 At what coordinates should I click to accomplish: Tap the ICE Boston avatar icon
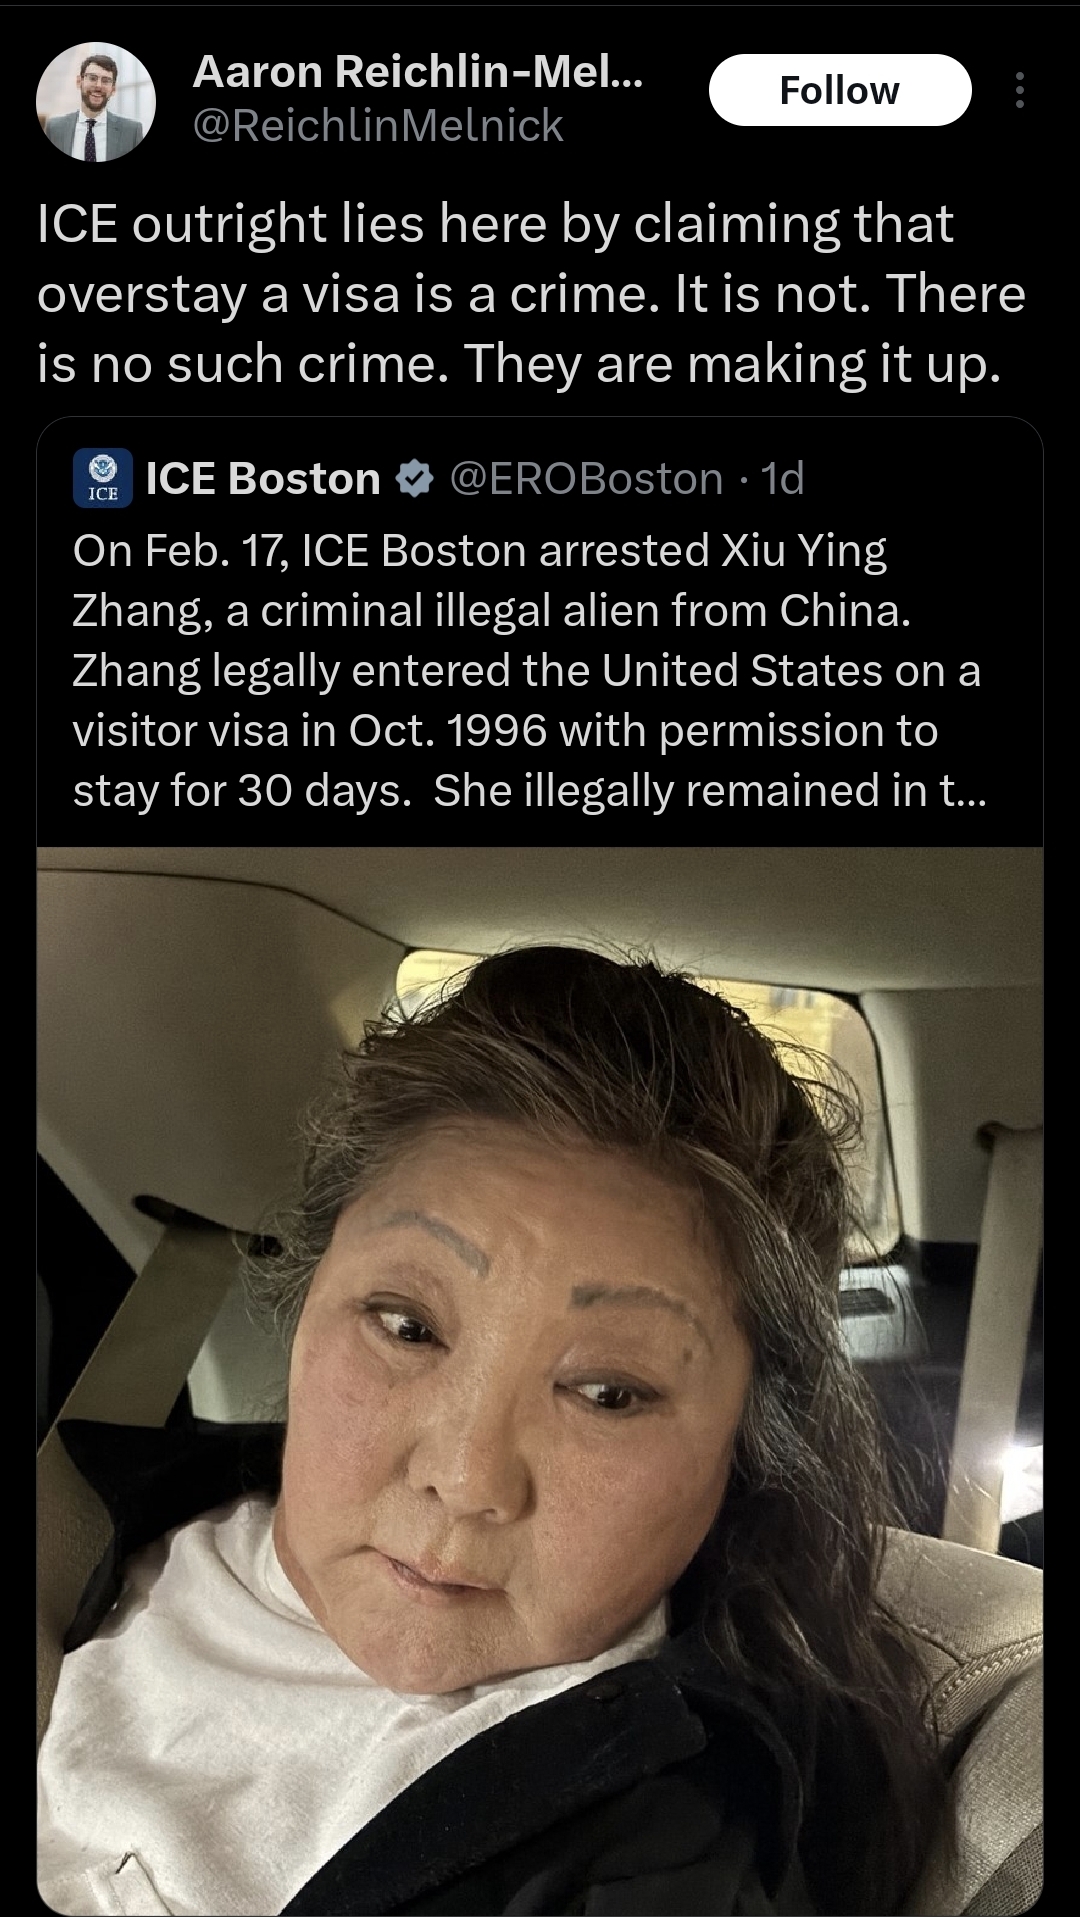coord(103,478)
